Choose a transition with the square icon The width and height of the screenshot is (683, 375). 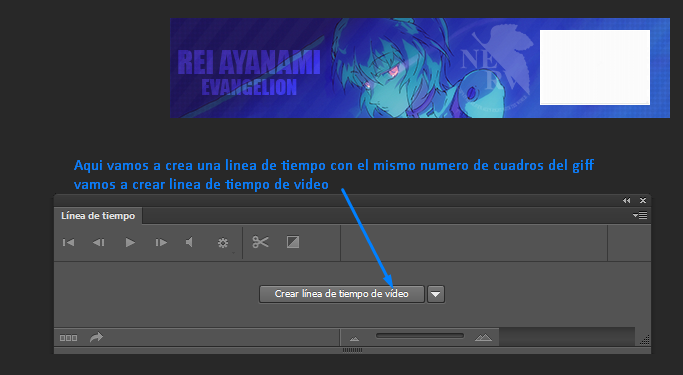(x=293, y=242)
